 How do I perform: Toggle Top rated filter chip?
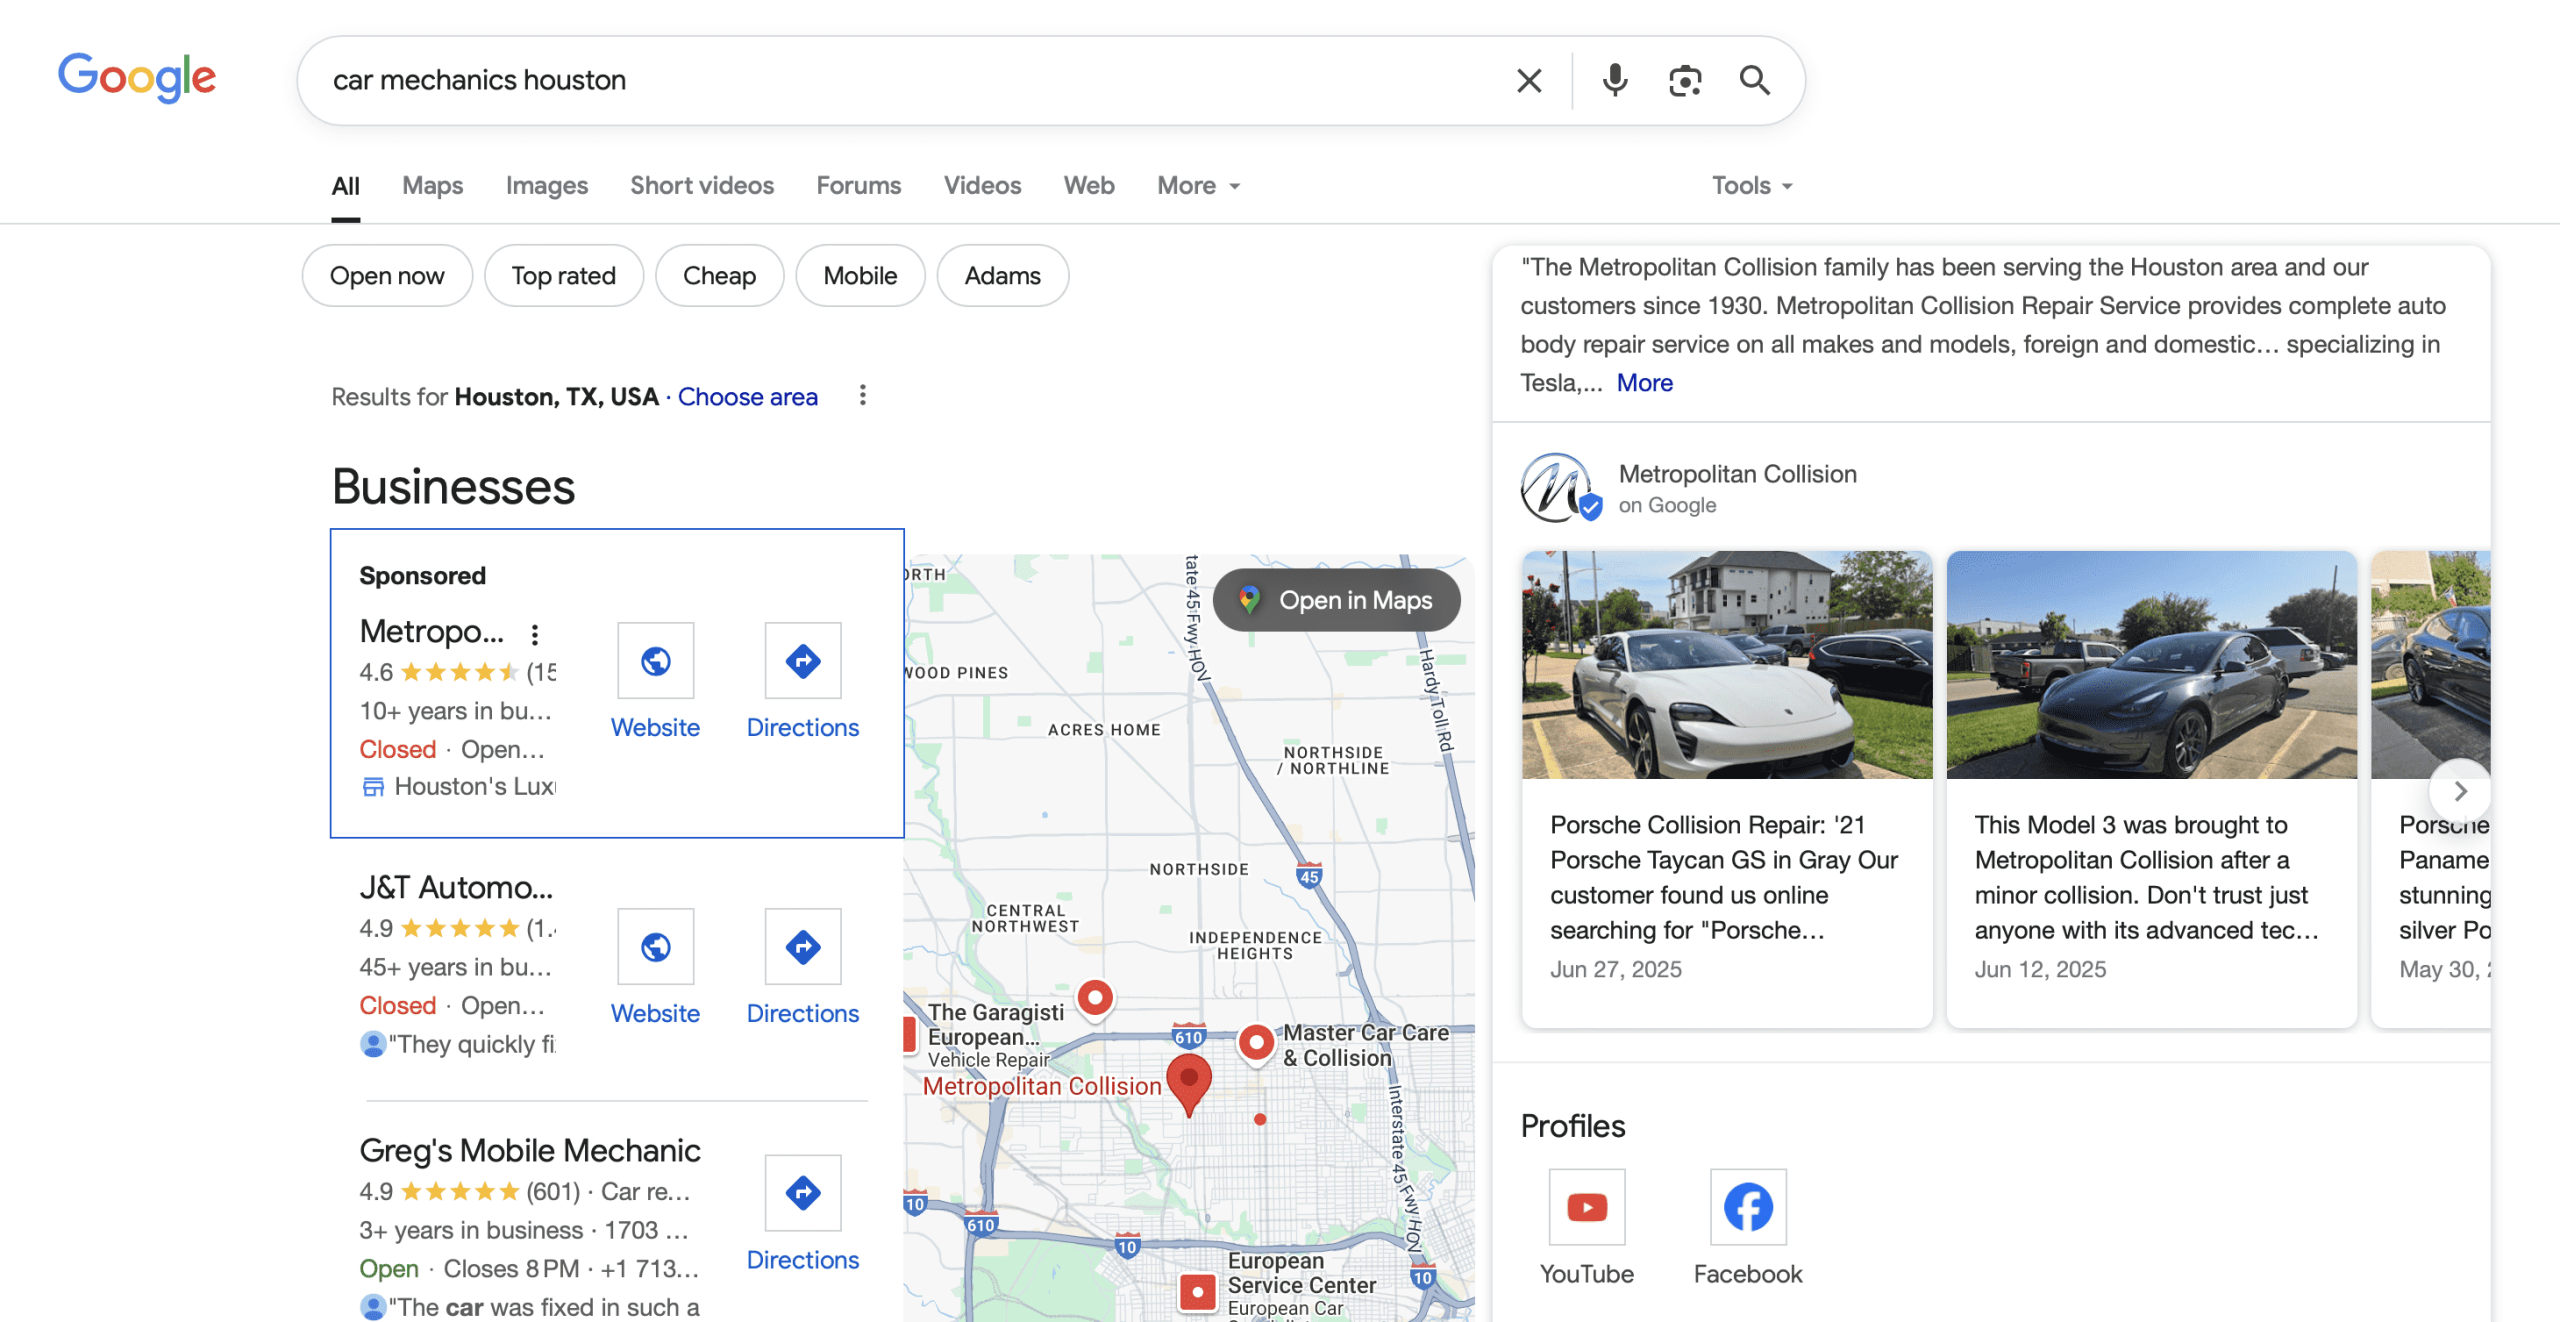point(564,275)
